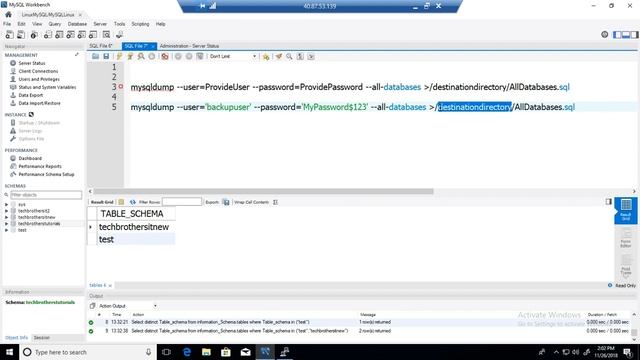The height and width of the screenshot is (360, 640).
Task: Toggle the auto-commit mode icon
Action: [200, 56]
